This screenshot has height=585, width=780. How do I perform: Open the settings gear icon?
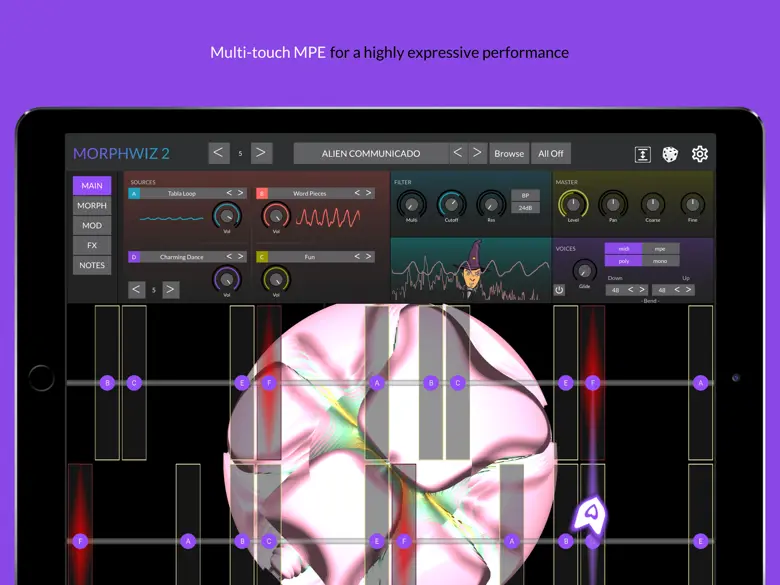699,154
